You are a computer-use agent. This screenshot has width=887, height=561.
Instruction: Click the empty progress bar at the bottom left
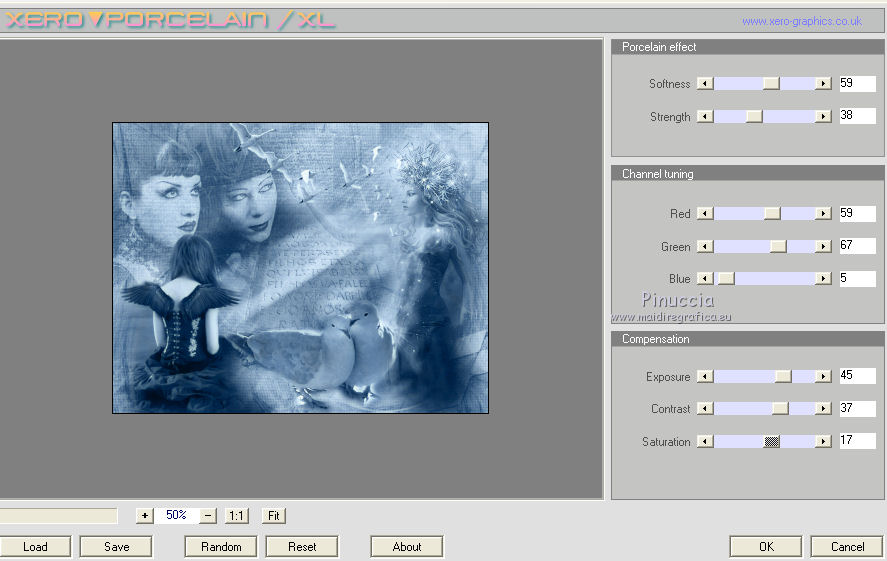click(x=58, y=515)
